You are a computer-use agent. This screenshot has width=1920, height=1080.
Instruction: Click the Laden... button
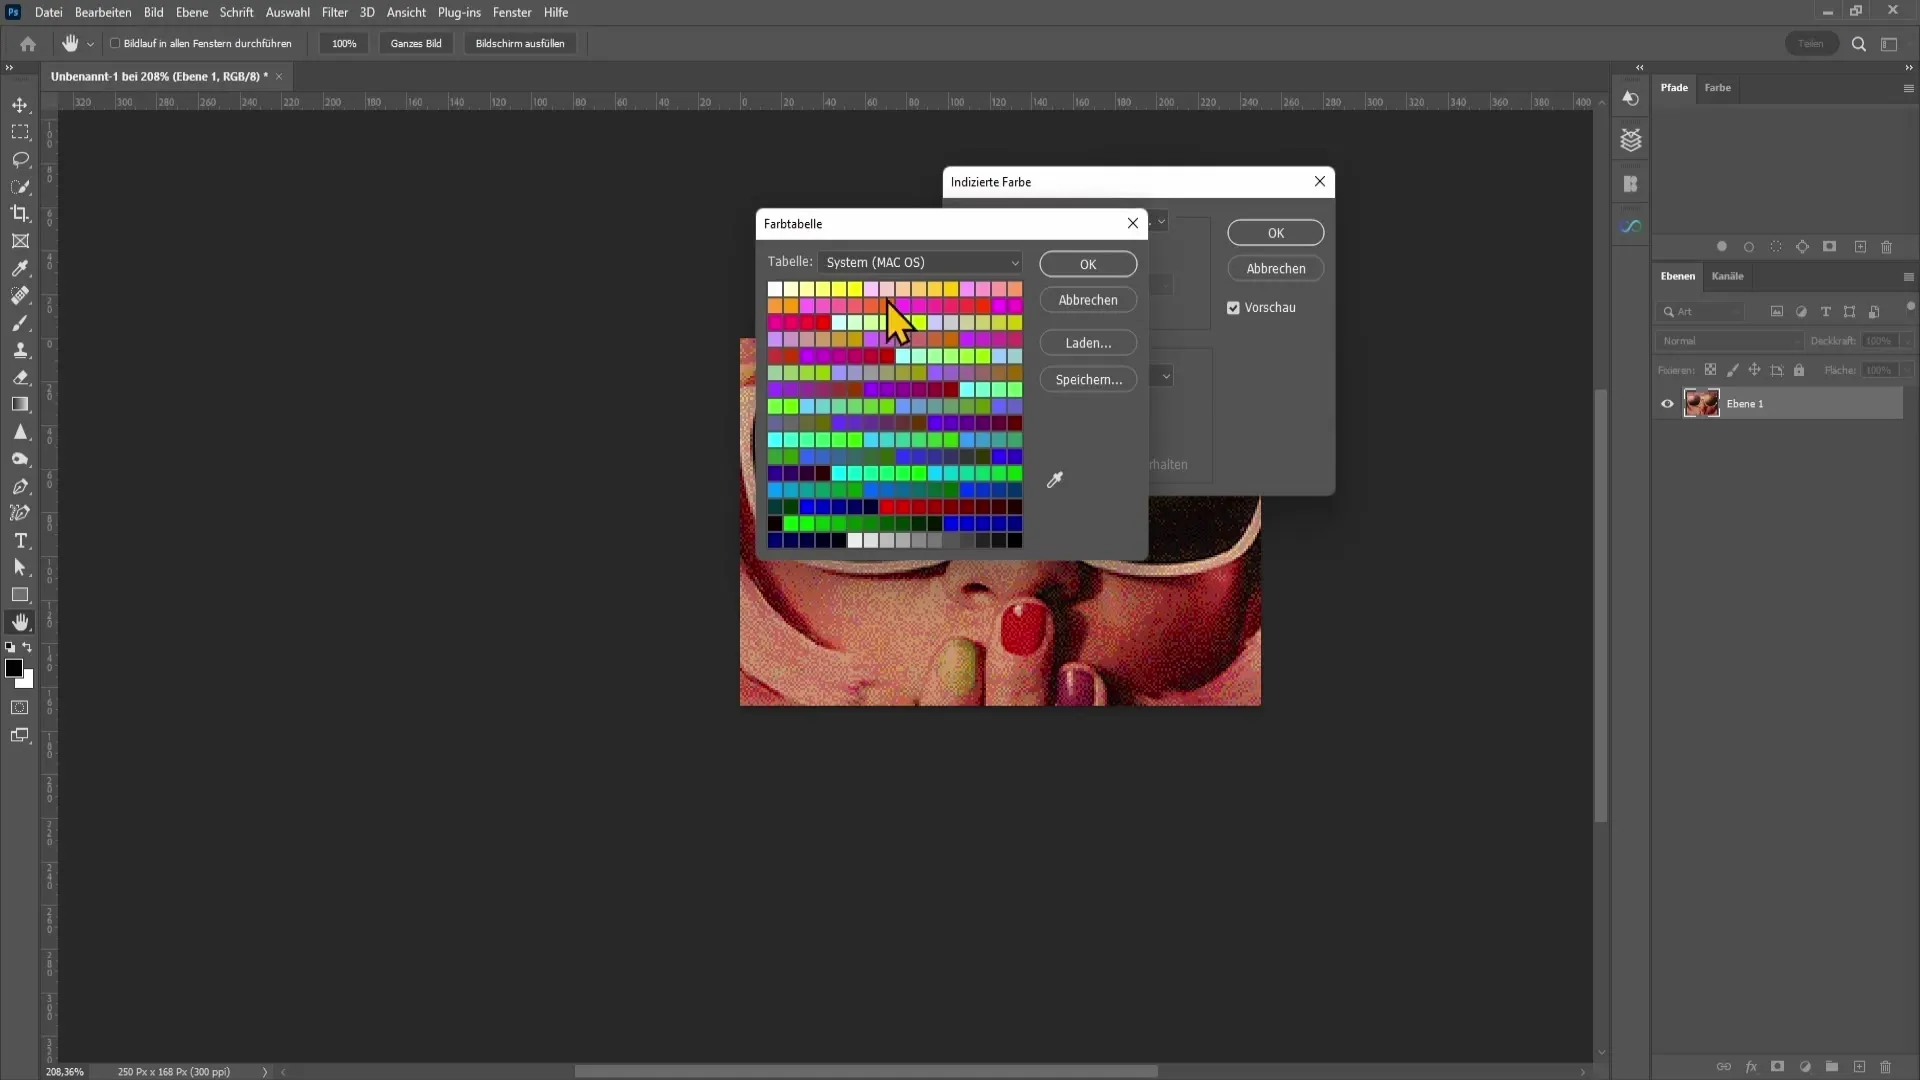click(x=1088, y=343)
